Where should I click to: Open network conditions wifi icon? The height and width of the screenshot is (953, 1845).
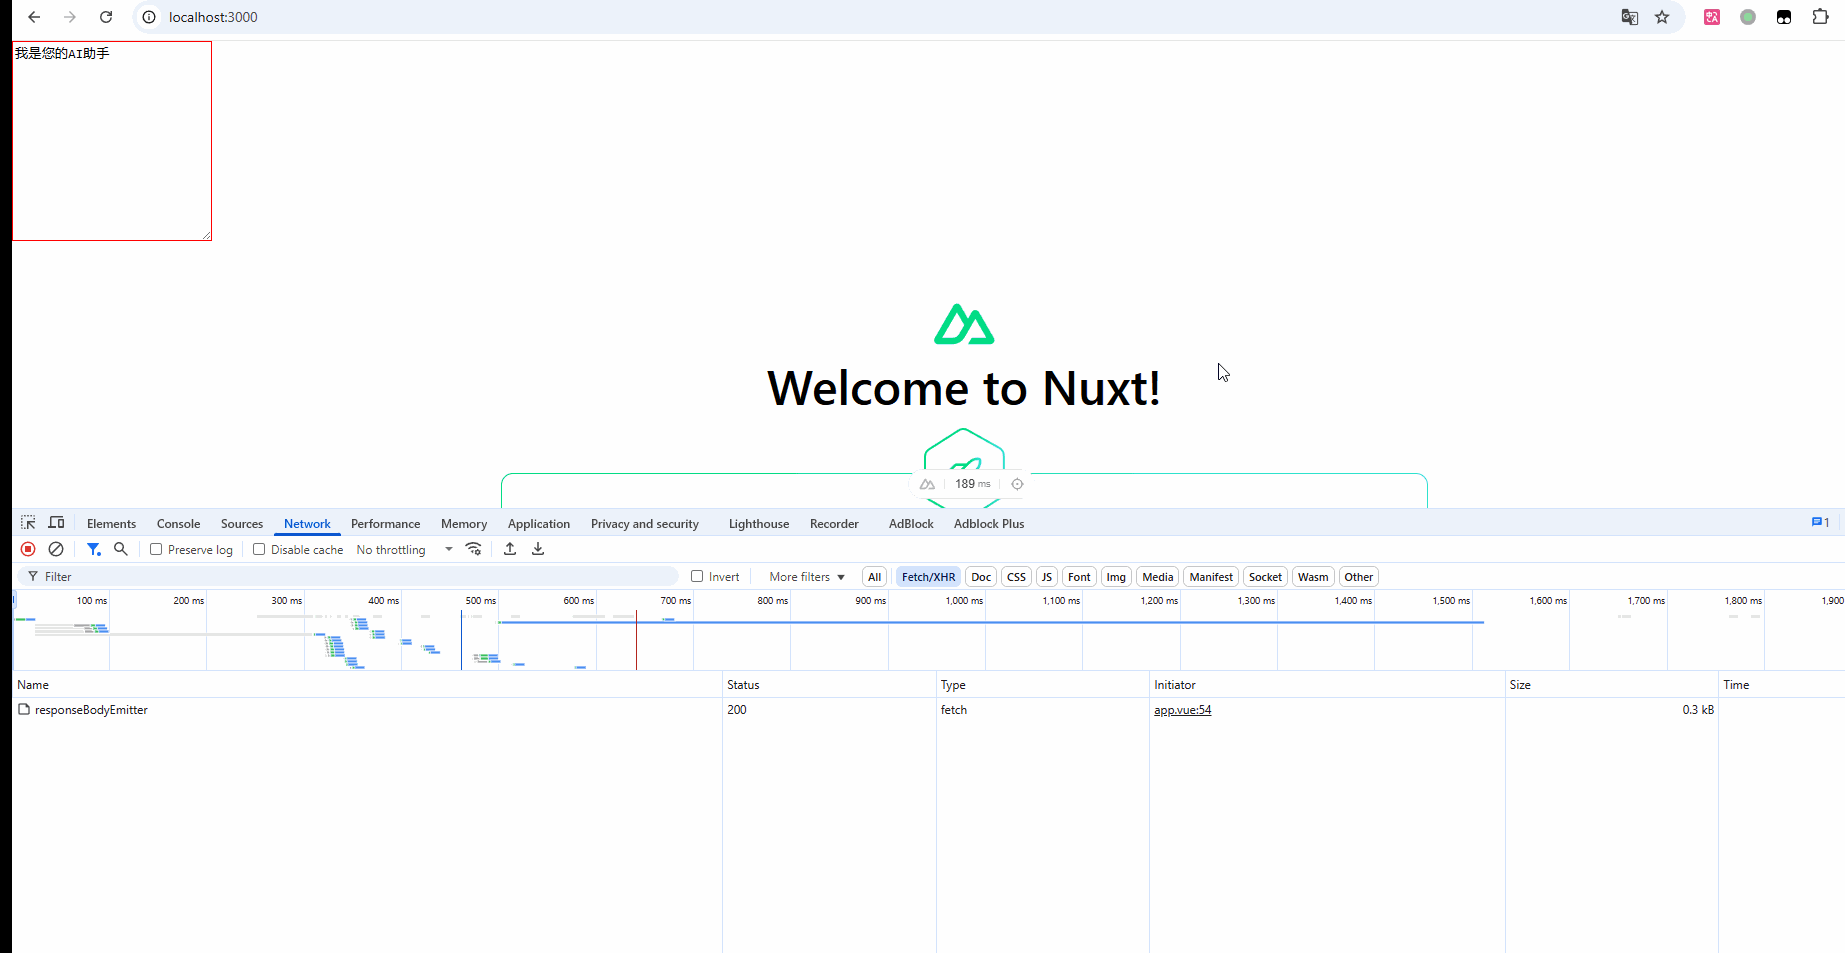pos(474,549)
